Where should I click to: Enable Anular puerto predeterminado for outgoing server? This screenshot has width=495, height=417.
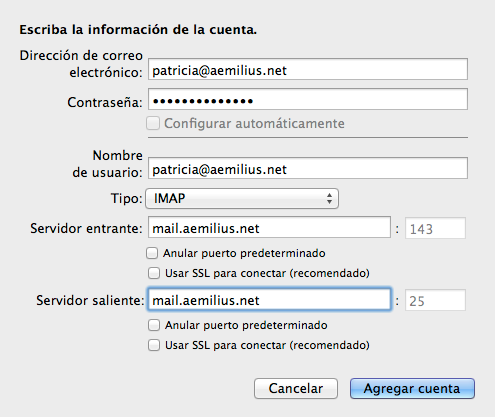pos(154,325)
